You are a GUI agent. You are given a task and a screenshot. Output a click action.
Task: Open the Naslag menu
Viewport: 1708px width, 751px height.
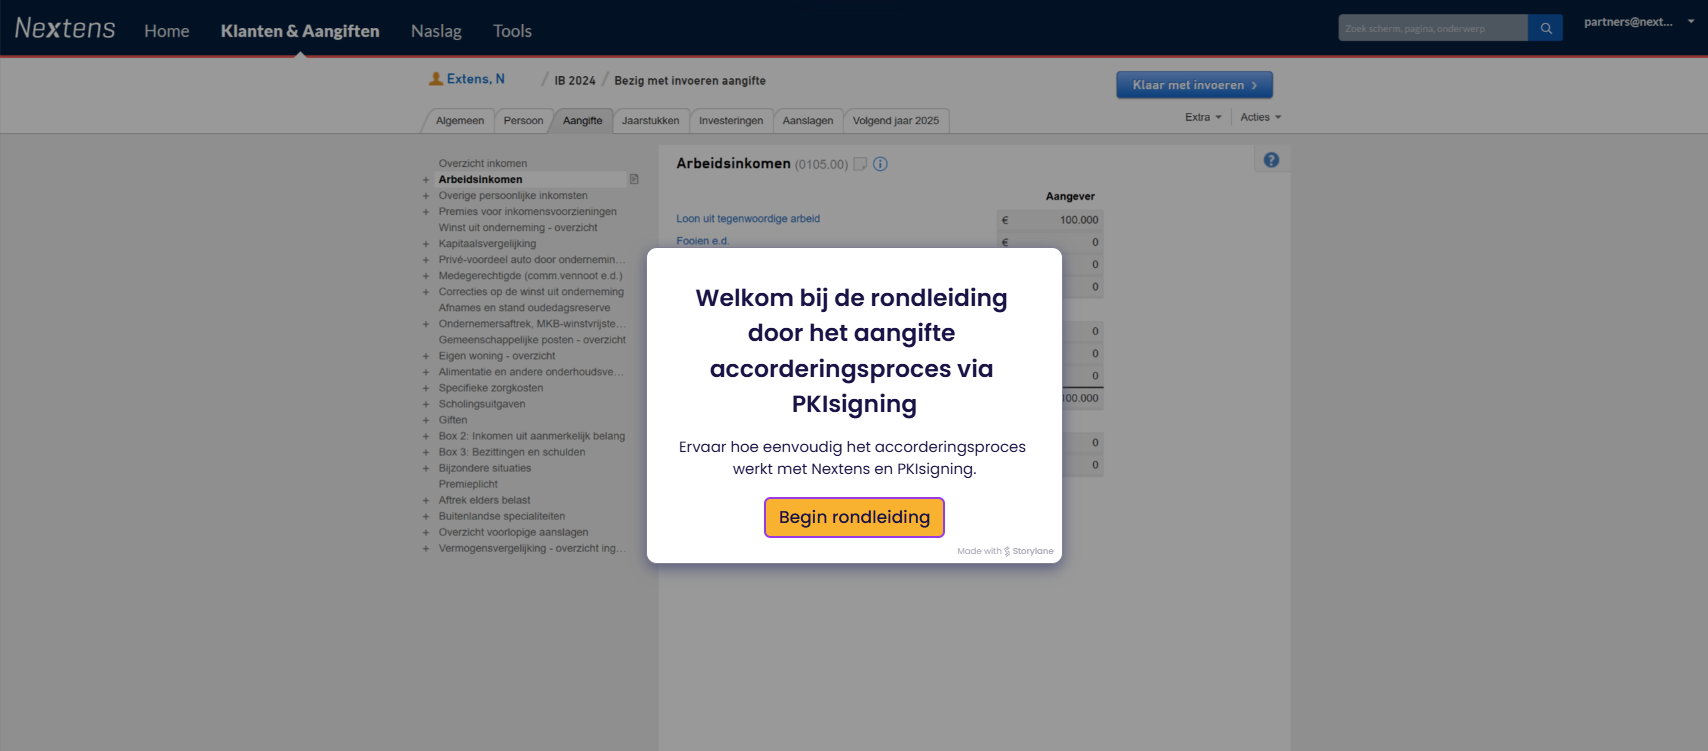(436, 31)
